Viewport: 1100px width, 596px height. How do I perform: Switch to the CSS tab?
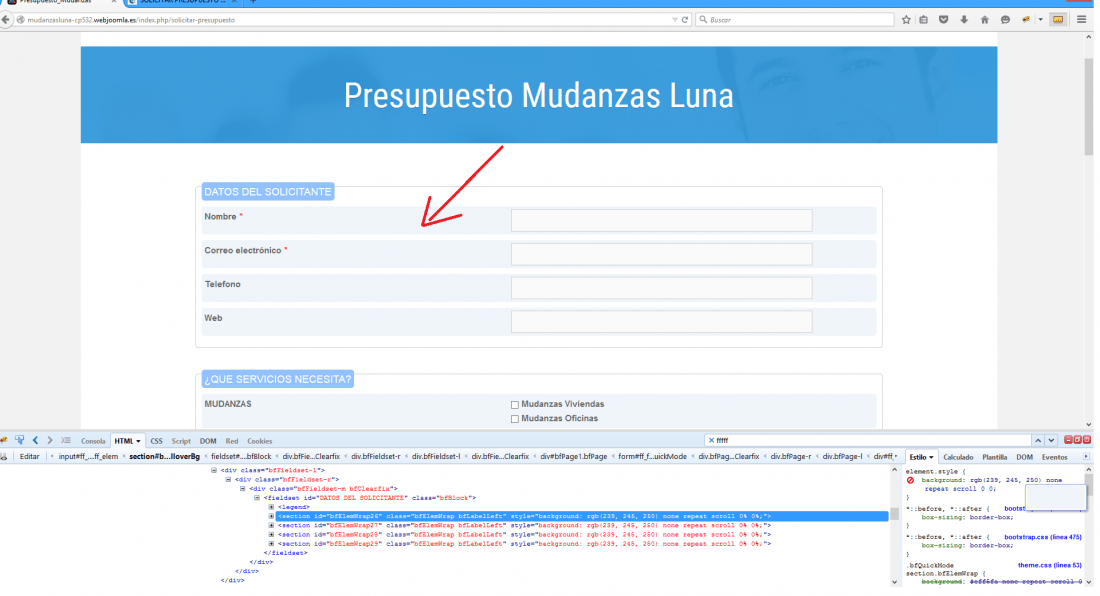156,441
